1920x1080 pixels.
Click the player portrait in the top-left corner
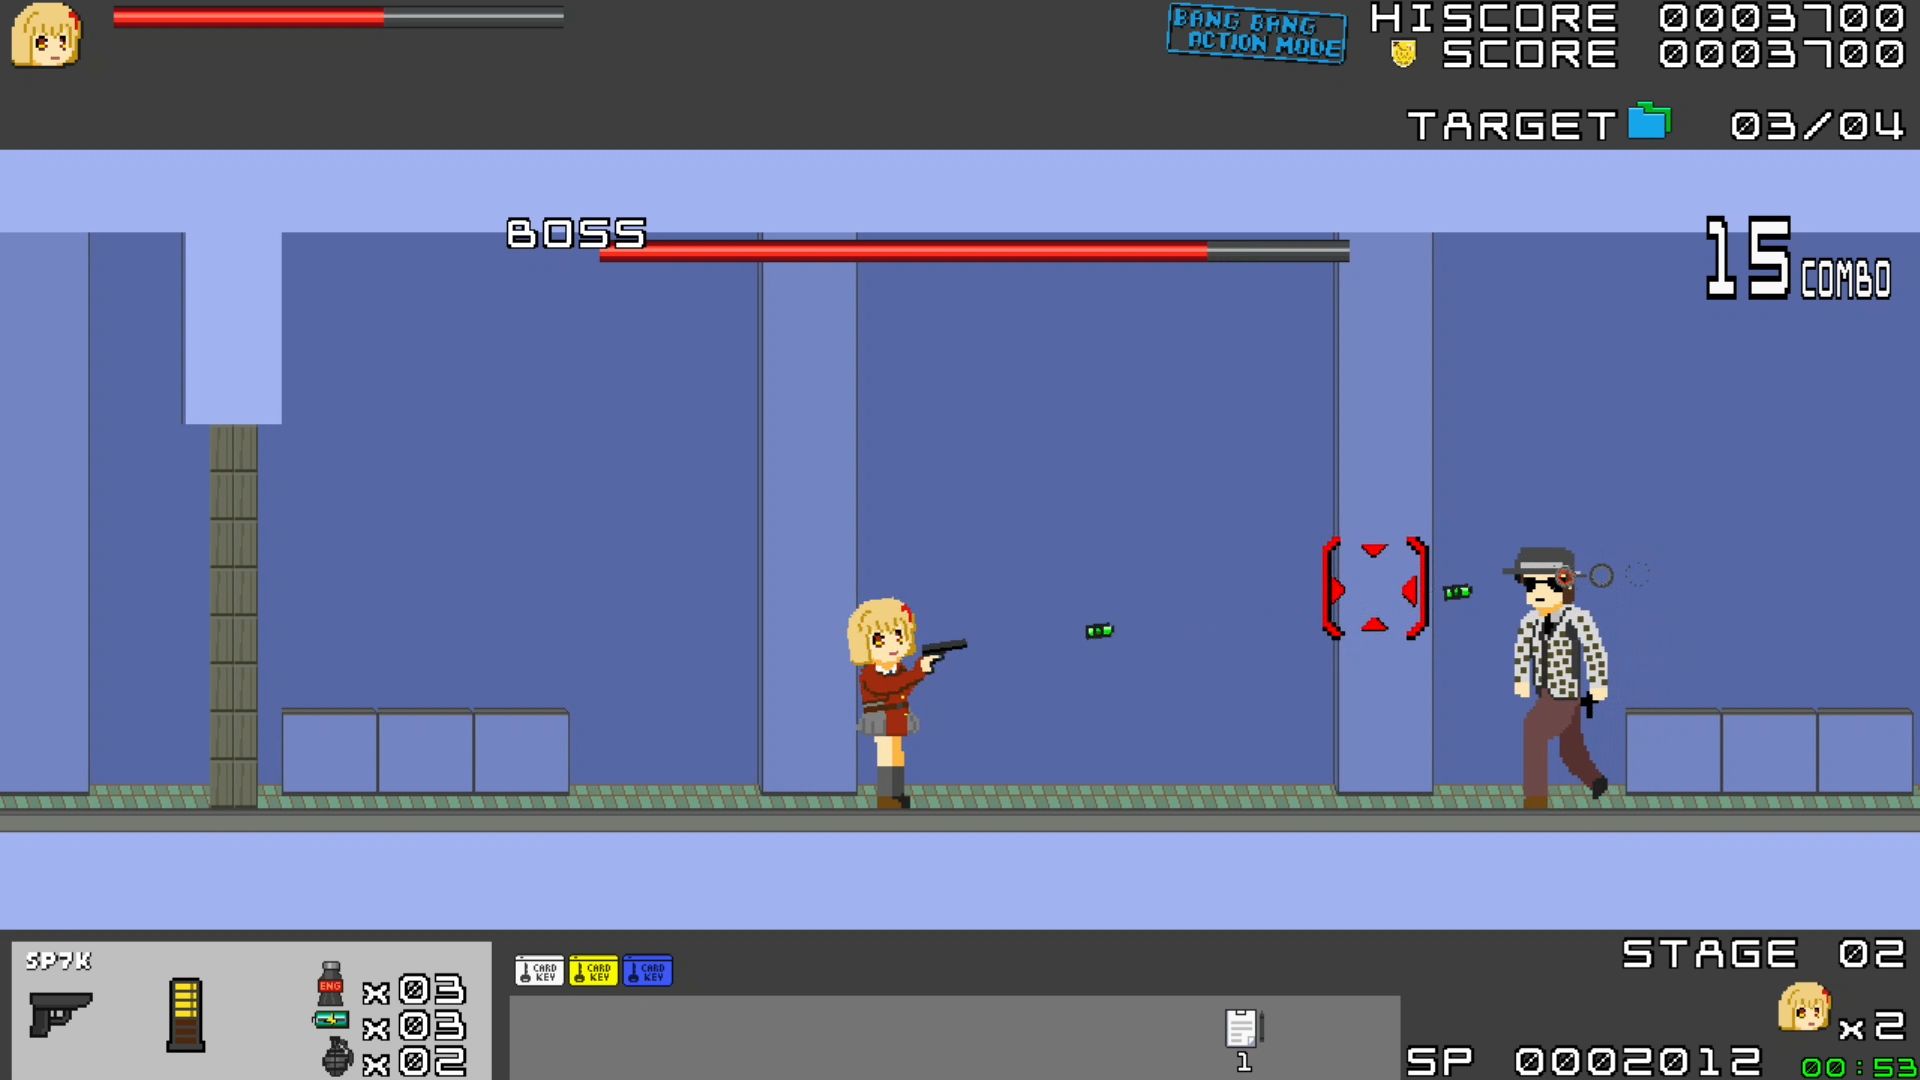46,35
